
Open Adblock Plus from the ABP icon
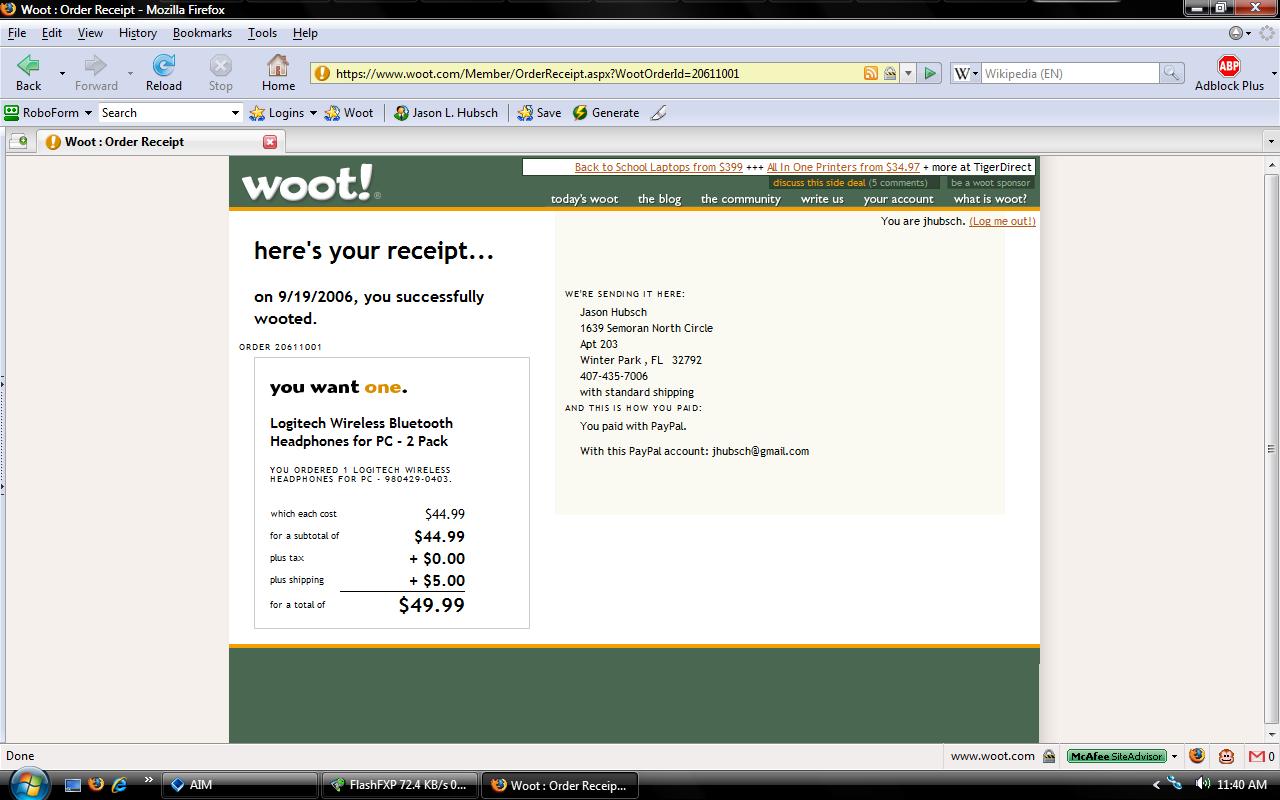(1228, 66)
